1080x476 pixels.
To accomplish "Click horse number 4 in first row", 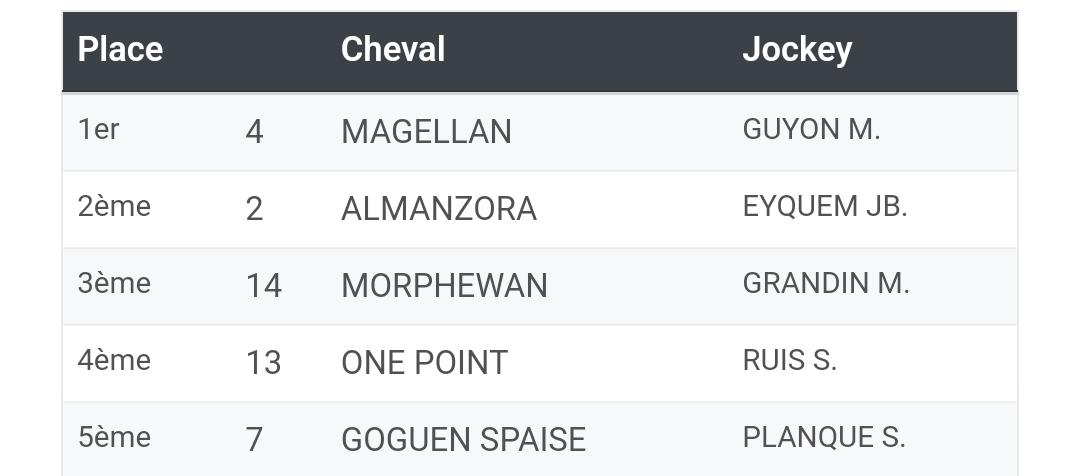I will [254, 132].
